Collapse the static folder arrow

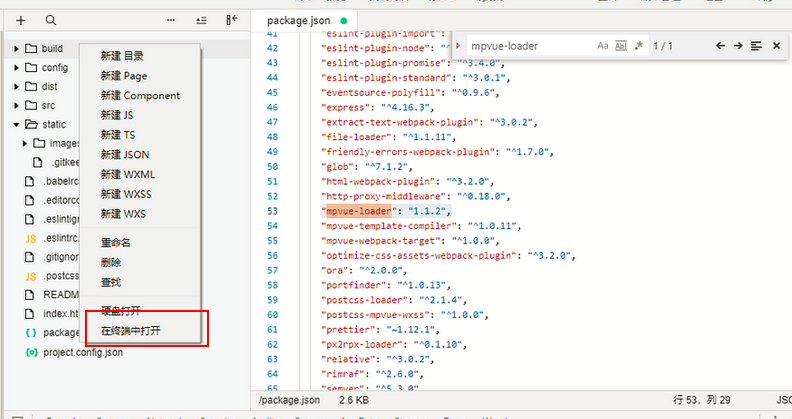pyautogui.click(x=16, y=125)
